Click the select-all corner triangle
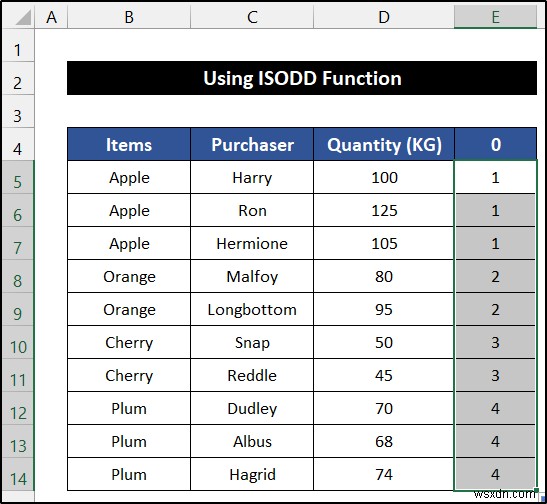Screen dimensions: 547x504 23,17
